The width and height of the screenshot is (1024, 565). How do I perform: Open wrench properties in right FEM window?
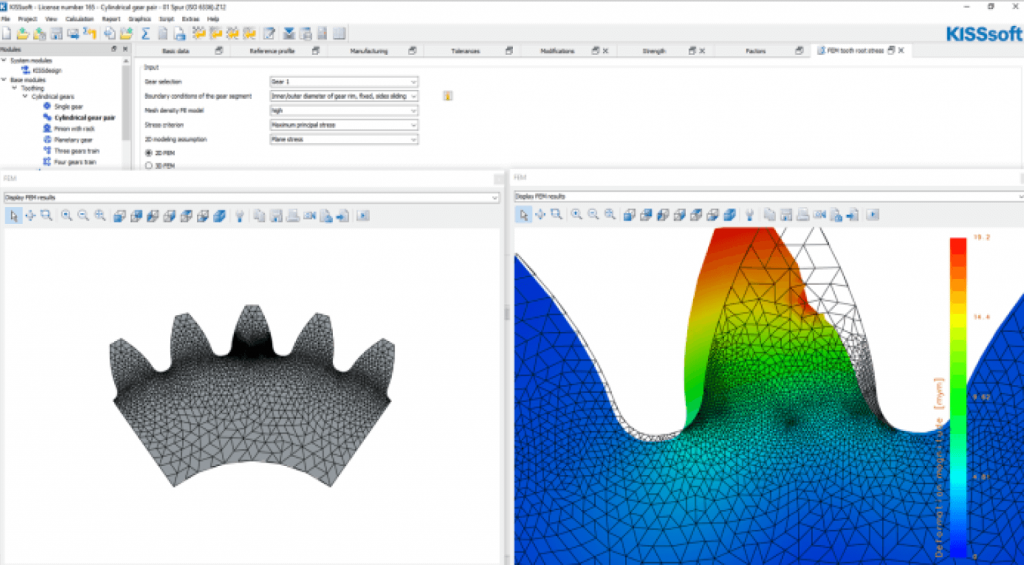point(750,214)
